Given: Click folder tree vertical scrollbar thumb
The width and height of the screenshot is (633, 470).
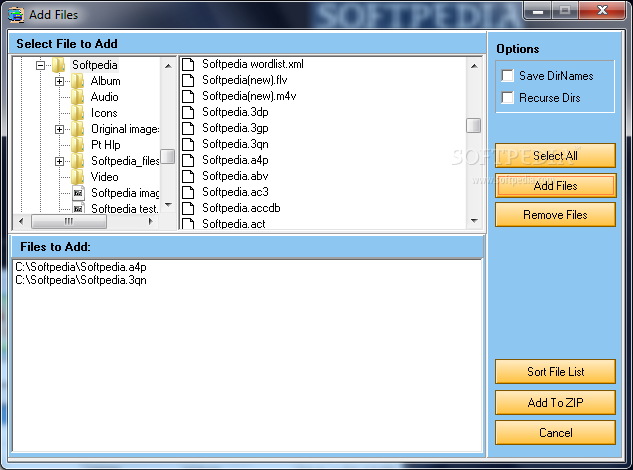Looking at the screenshot, I should 168,157.
